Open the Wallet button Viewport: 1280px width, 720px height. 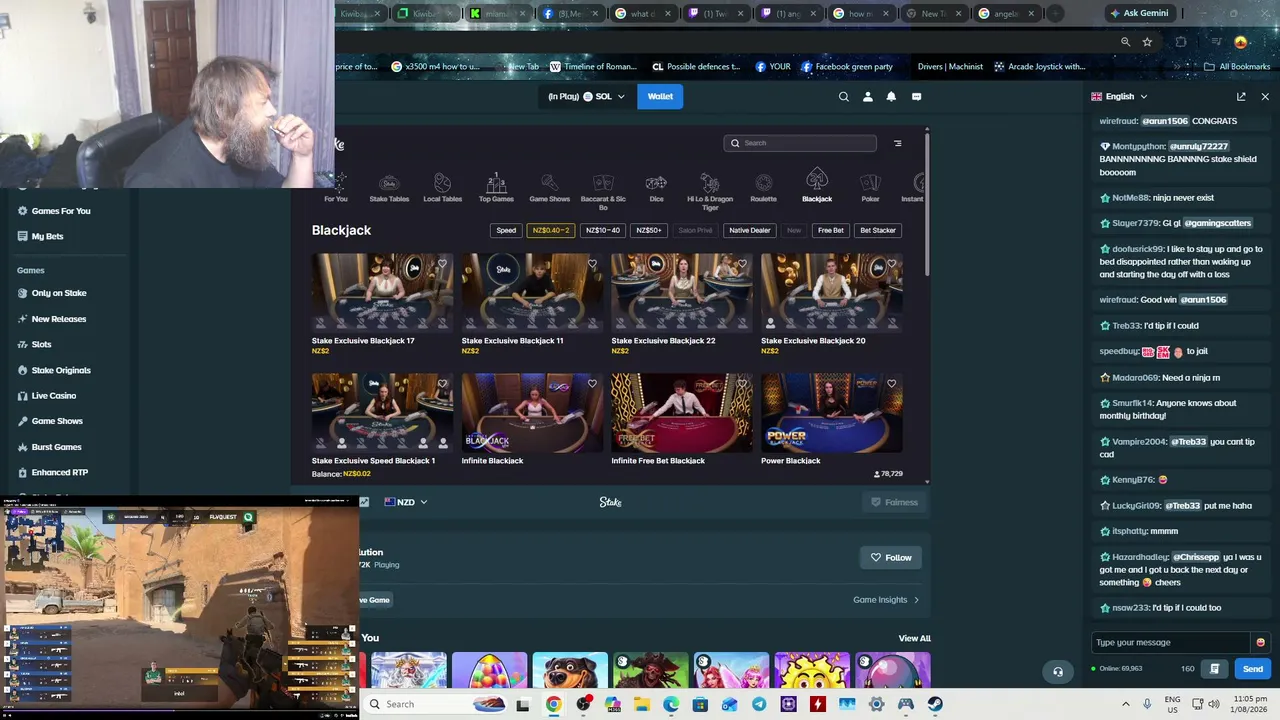coord(660,97)
